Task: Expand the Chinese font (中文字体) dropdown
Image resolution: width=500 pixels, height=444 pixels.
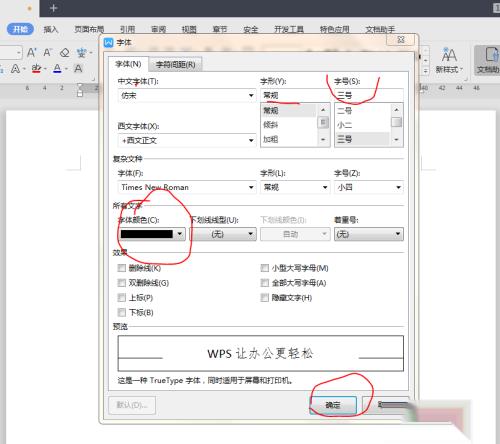Action: pyautogui.click(x=251, y=96)
